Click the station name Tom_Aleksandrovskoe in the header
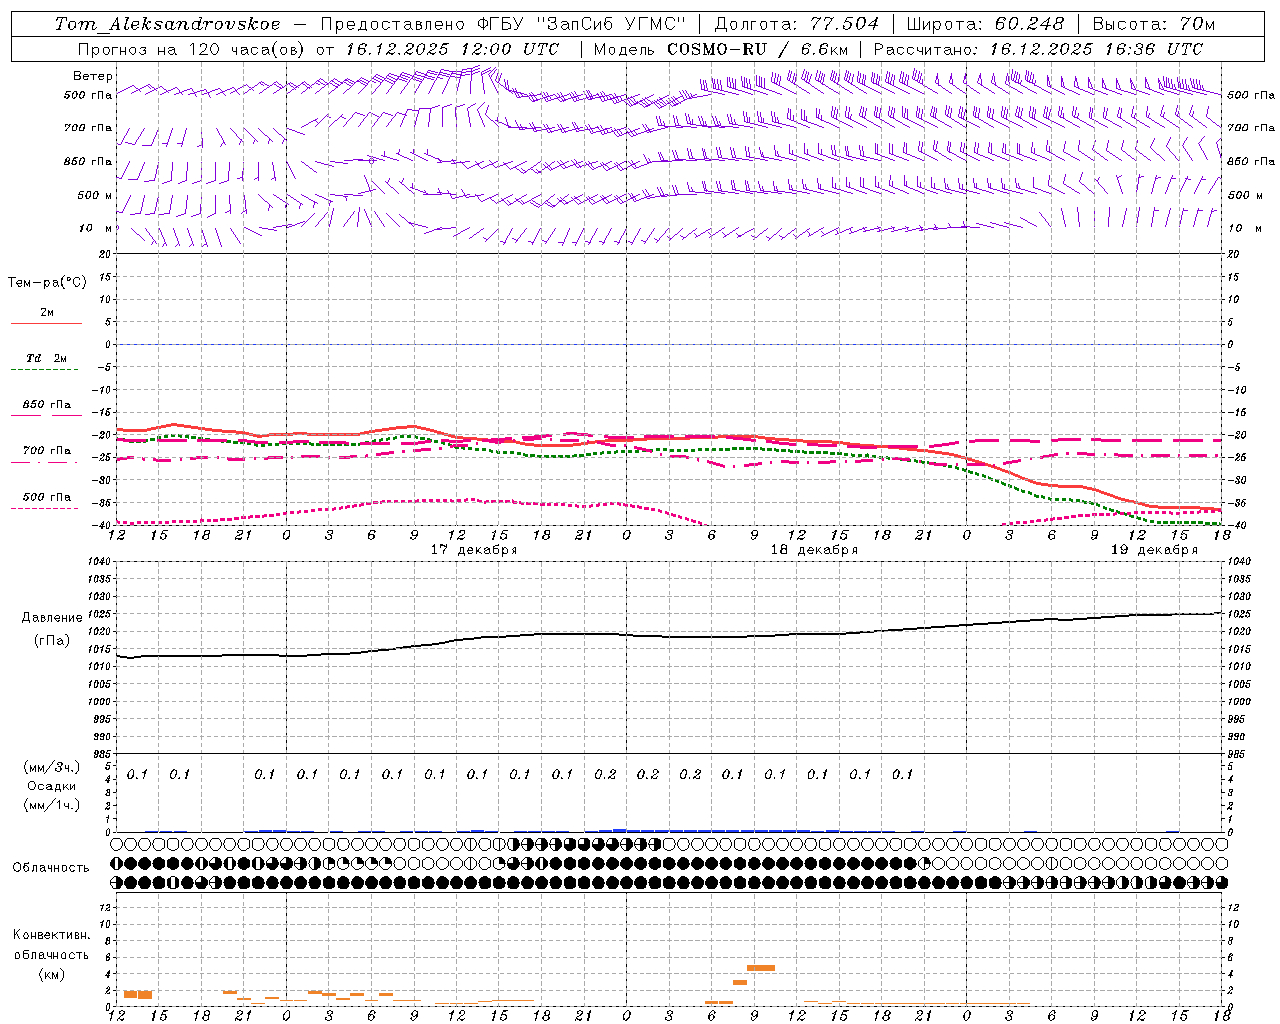Image resolution: width=1280 pixels, height=1024 pixels. point(168,24)
